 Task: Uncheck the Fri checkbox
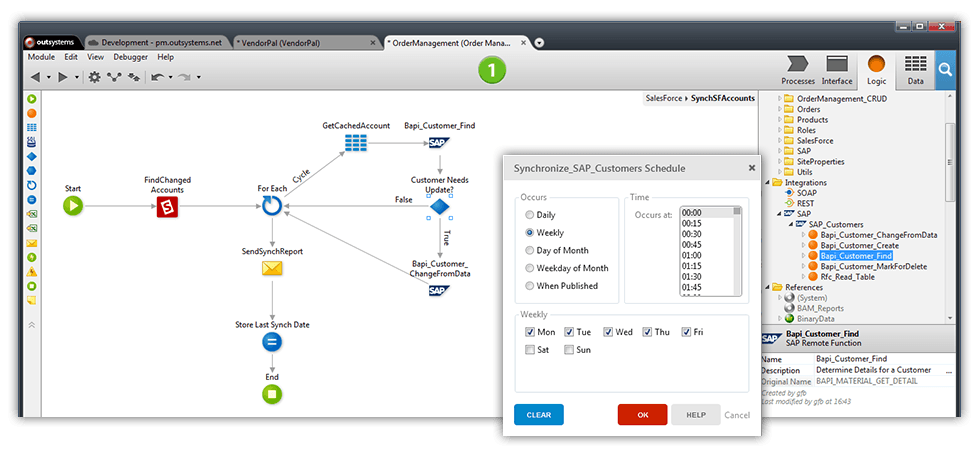coord(686,332)
